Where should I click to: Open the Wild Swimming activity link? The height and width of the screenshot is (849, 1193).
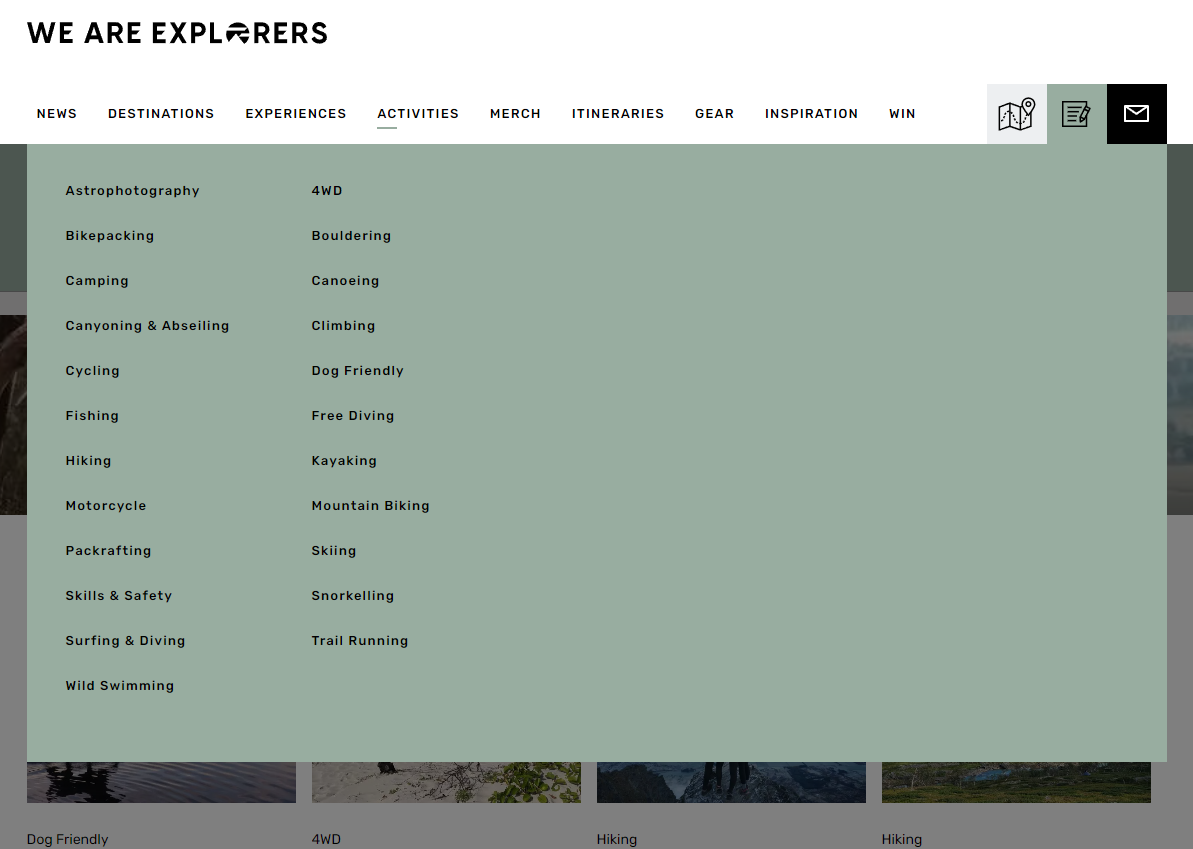coord(120,686)
